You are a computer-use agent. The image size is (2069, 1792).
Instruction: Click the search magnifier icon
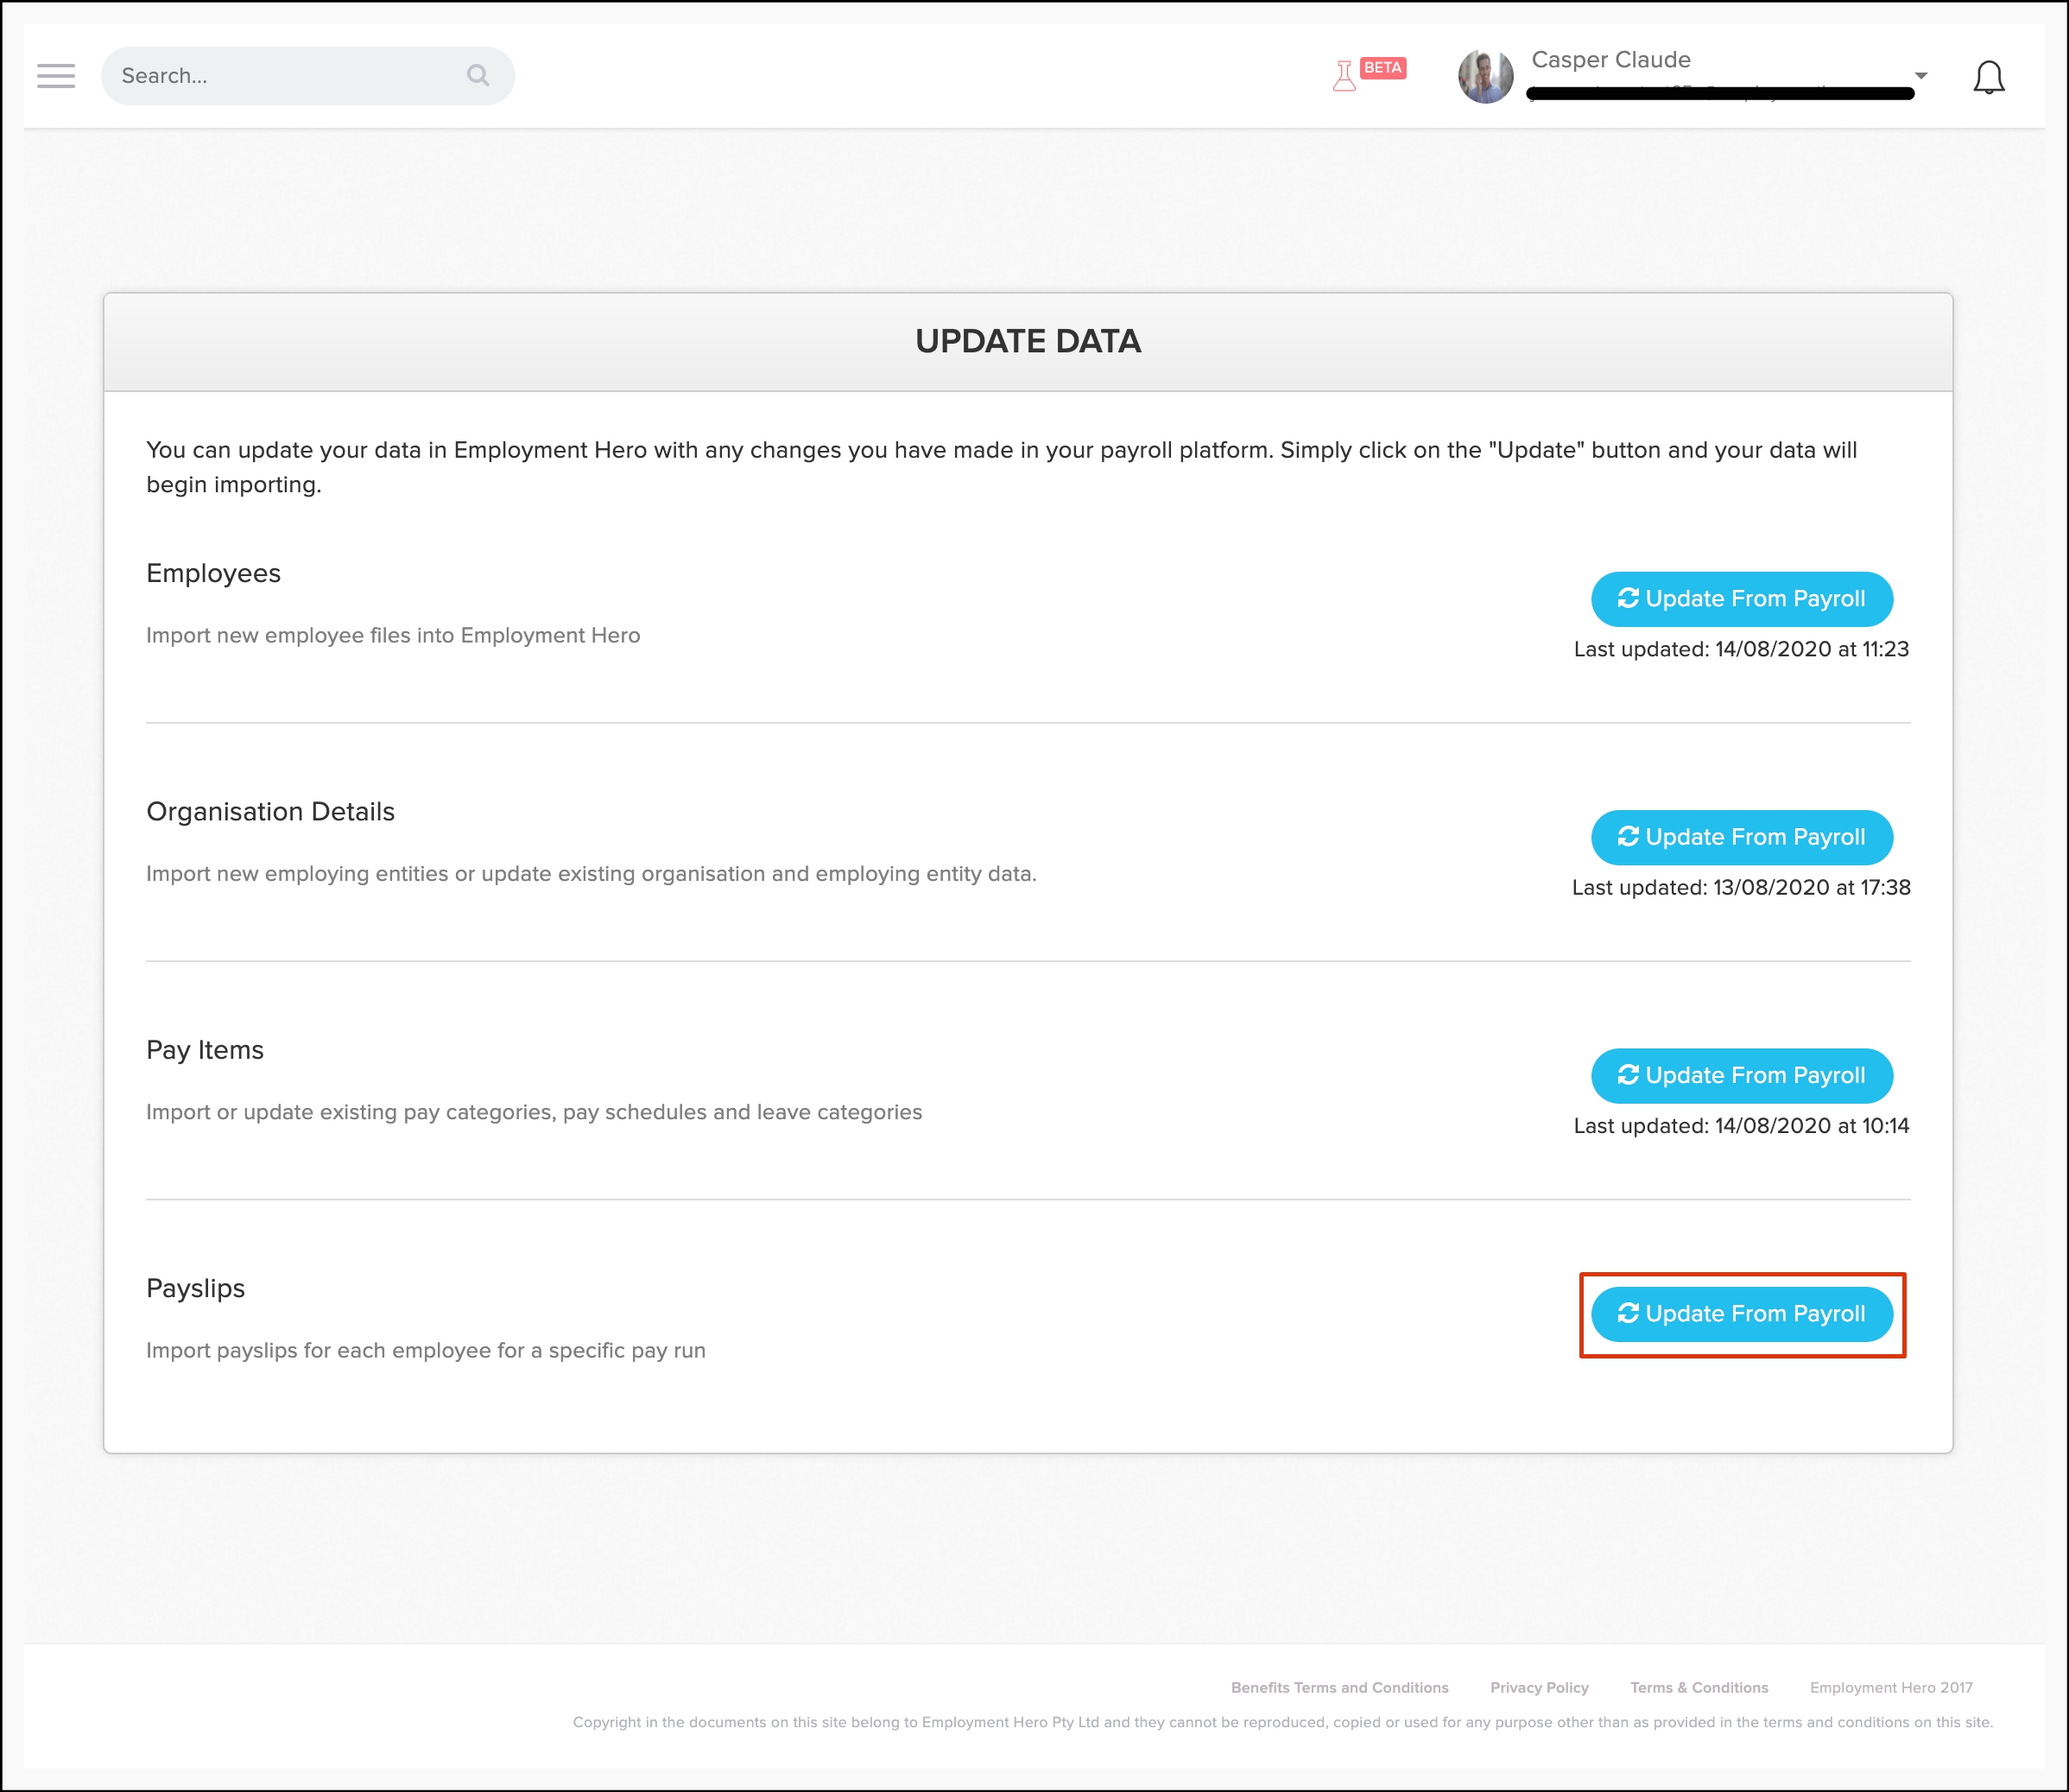478,75
